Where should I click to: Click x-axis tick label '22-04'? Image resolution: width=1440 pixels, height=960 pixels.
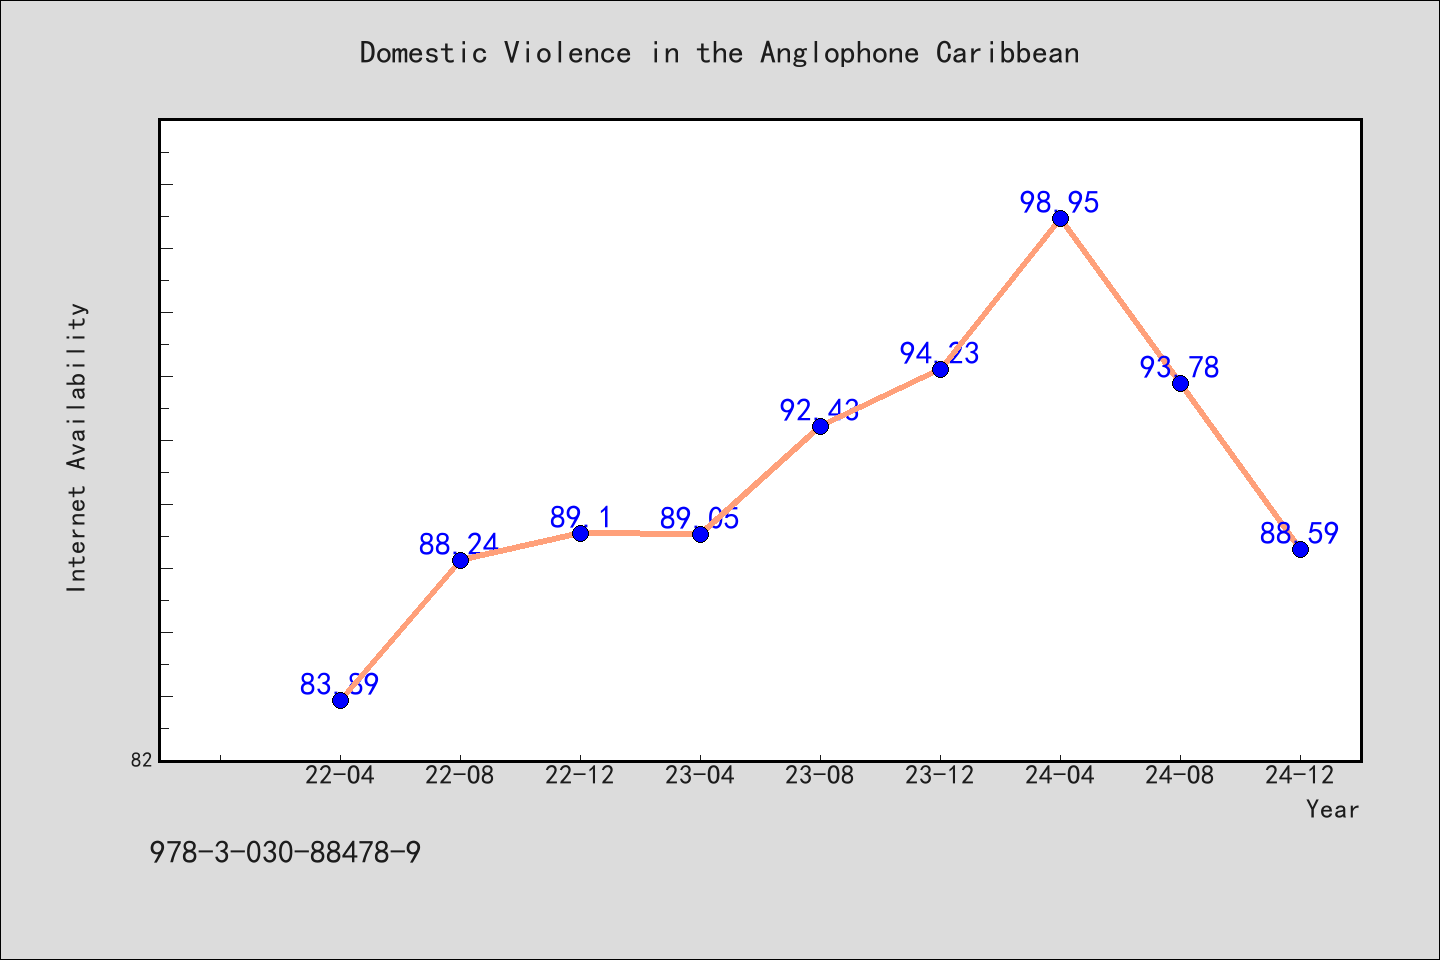(x=340, y=776)
